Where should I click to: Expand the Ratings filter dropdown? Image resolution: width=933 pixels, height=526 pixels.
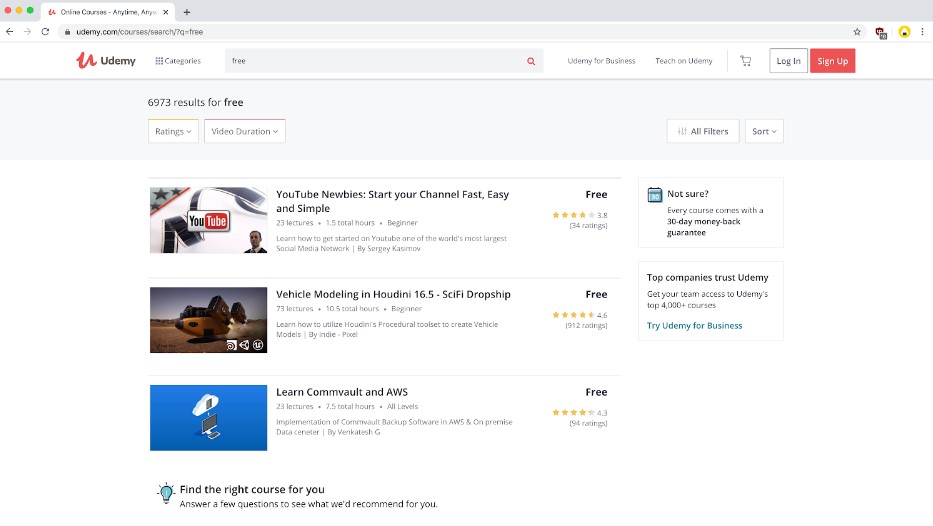(173, 131)
